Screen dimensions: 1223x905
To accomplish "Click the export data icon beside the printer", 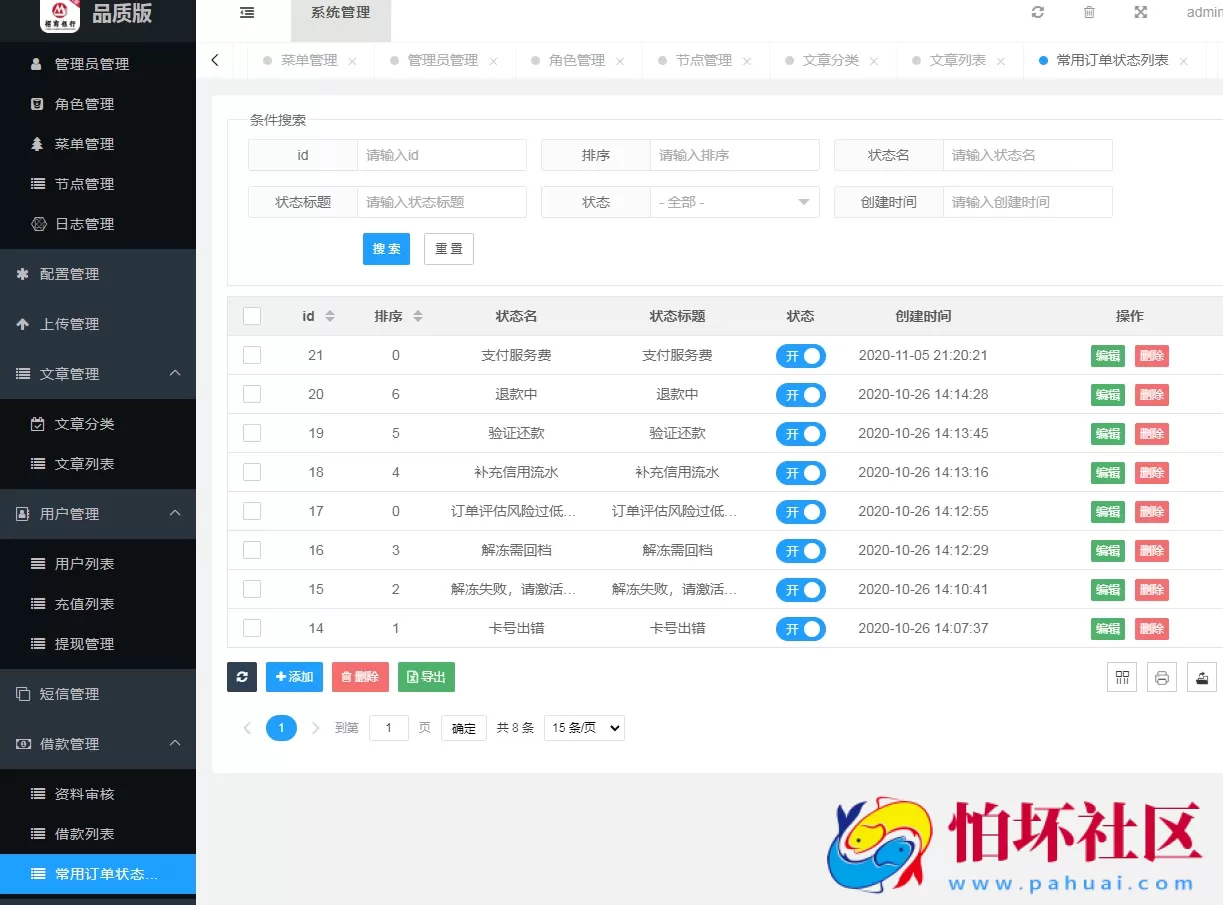I will 1201,677.
